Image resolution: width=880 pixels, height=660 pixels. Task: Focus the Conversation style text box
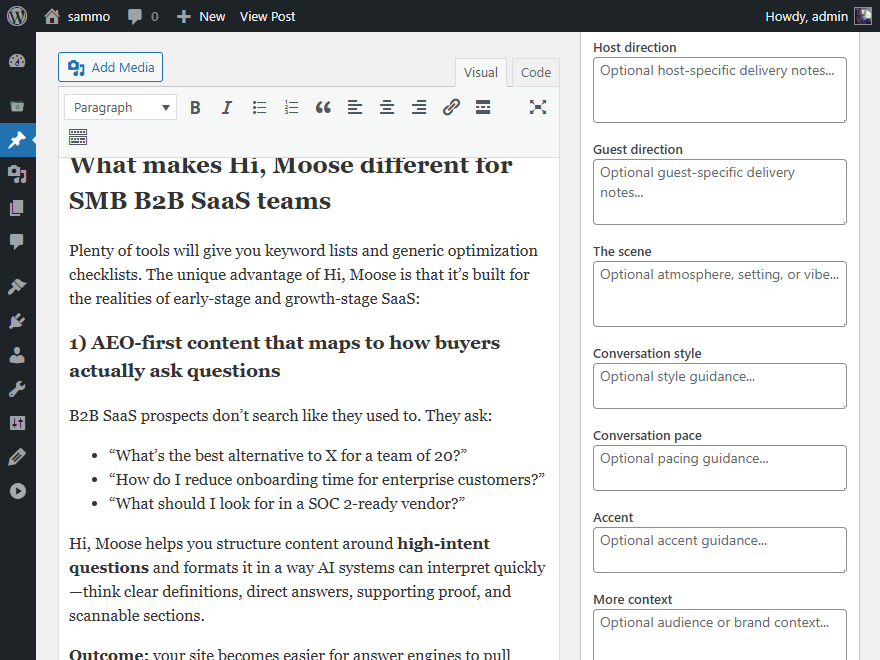click(x=719, y=386)
